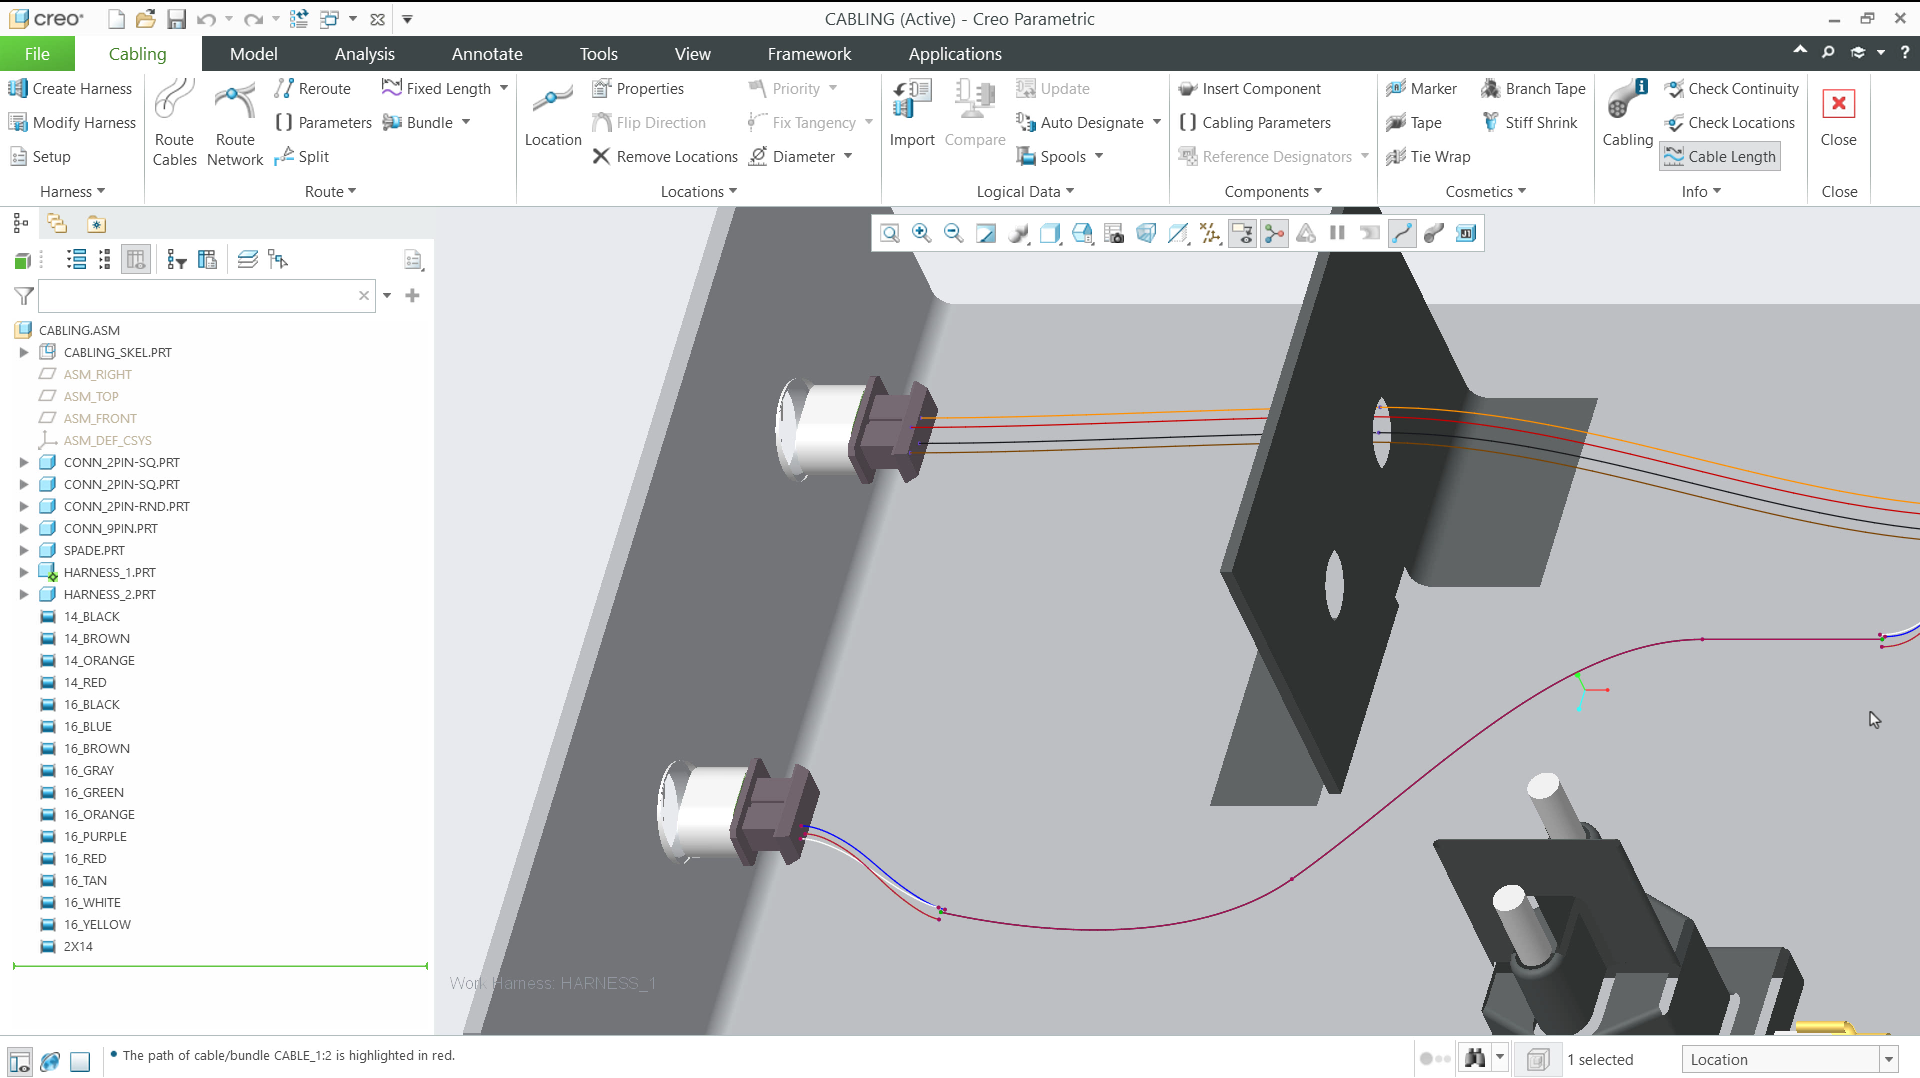Click the Marker cosmetic tool
Image resolution: width=1920 pixels, height=1078 pixels.
(1421, 88)
